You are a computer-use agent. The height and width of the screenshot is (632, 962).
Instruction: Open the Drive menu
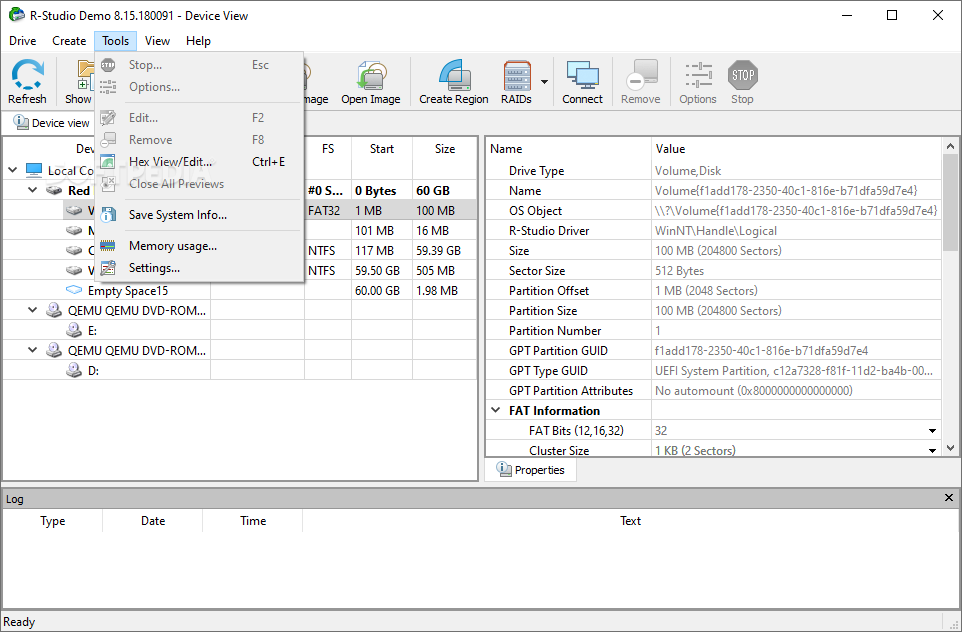23,40
